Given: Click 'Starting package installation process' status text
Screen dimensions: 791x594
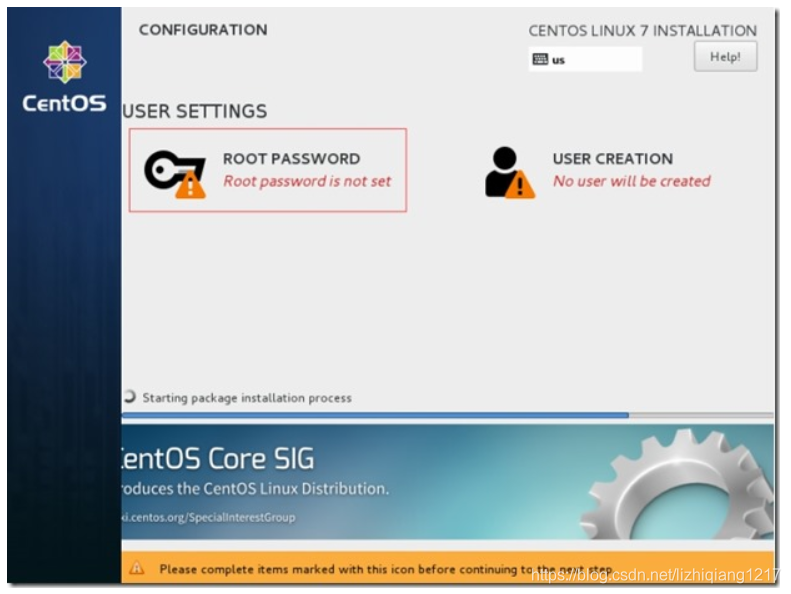Looking at the screenshot, I should (x=247, y=398).
